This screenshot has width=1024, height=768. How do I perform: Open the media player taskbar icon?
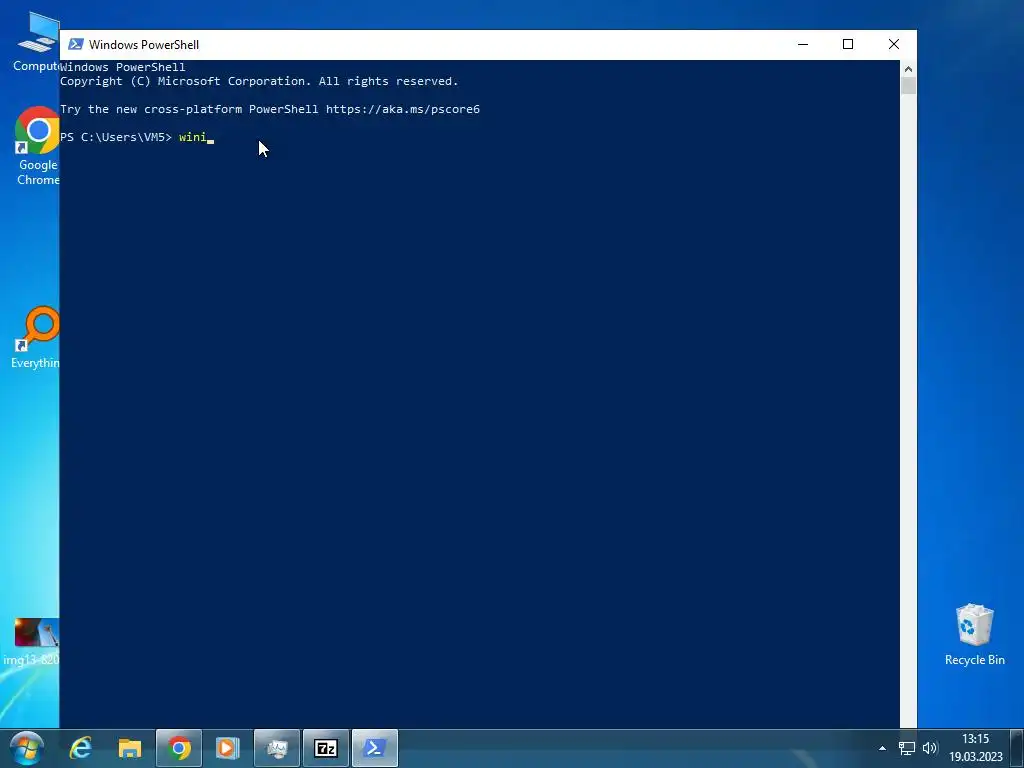click(228, 748)
